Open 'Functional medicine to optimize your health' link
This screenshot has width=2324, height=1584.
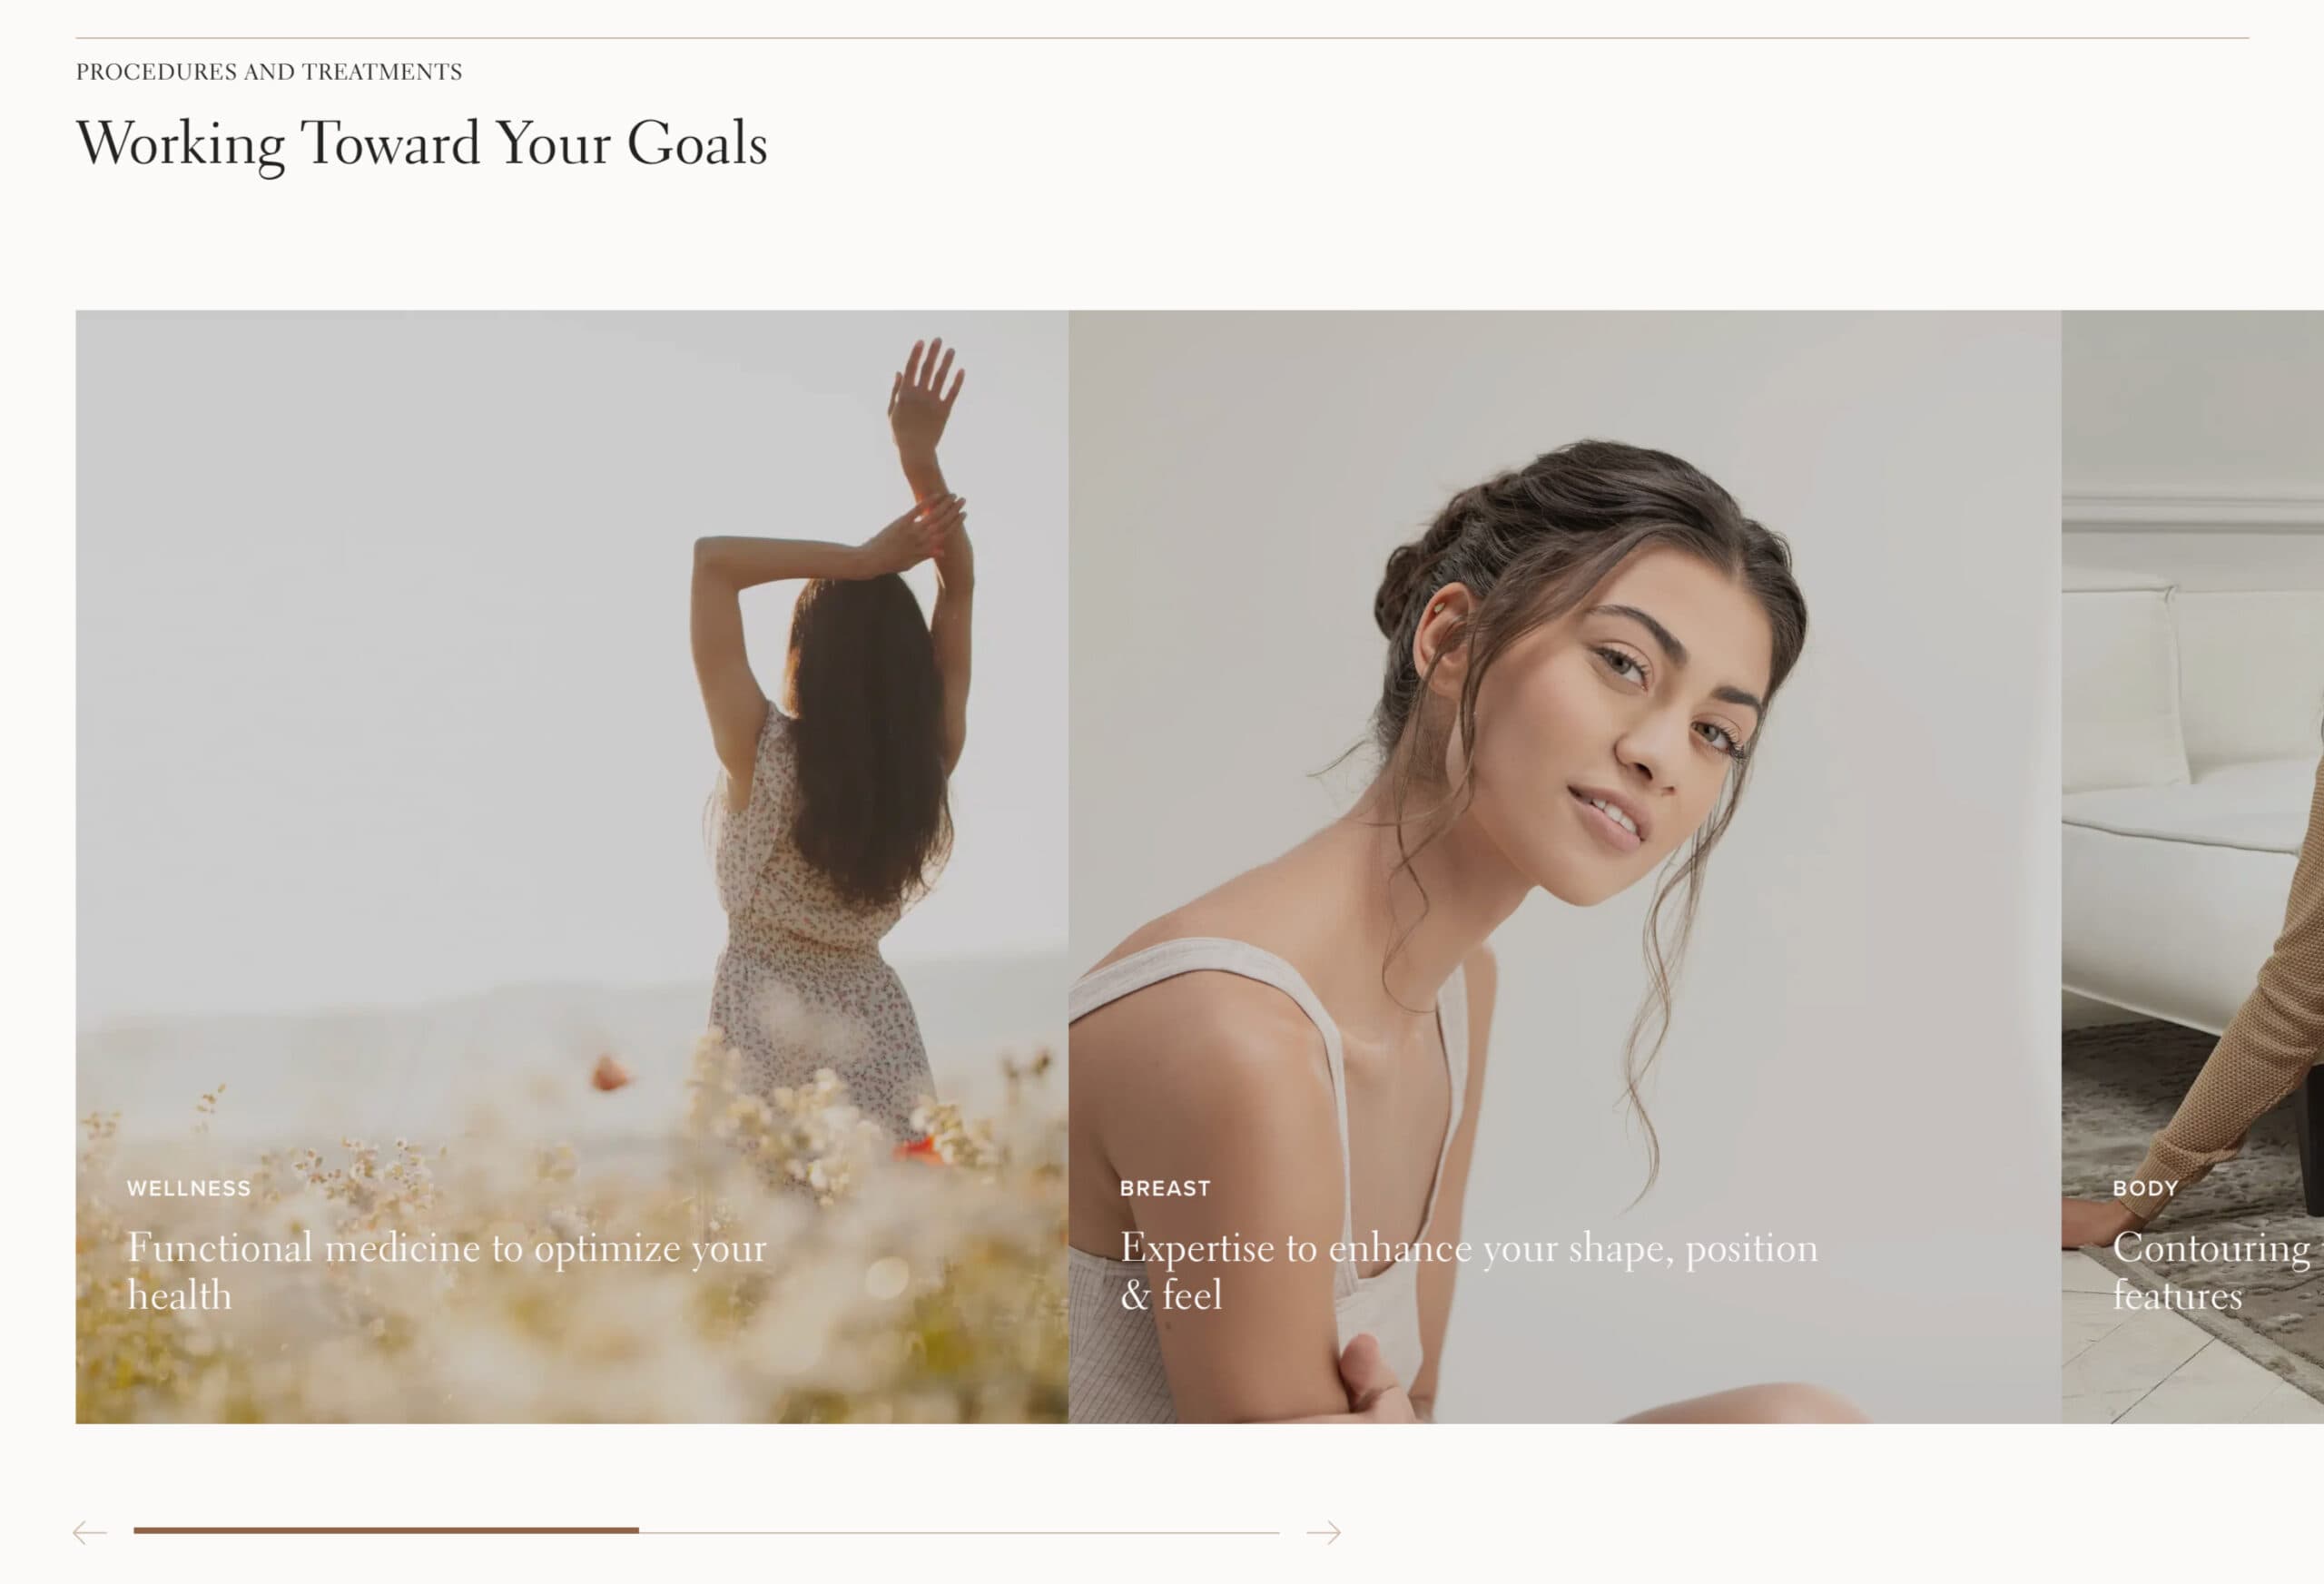click(446, 1271)
